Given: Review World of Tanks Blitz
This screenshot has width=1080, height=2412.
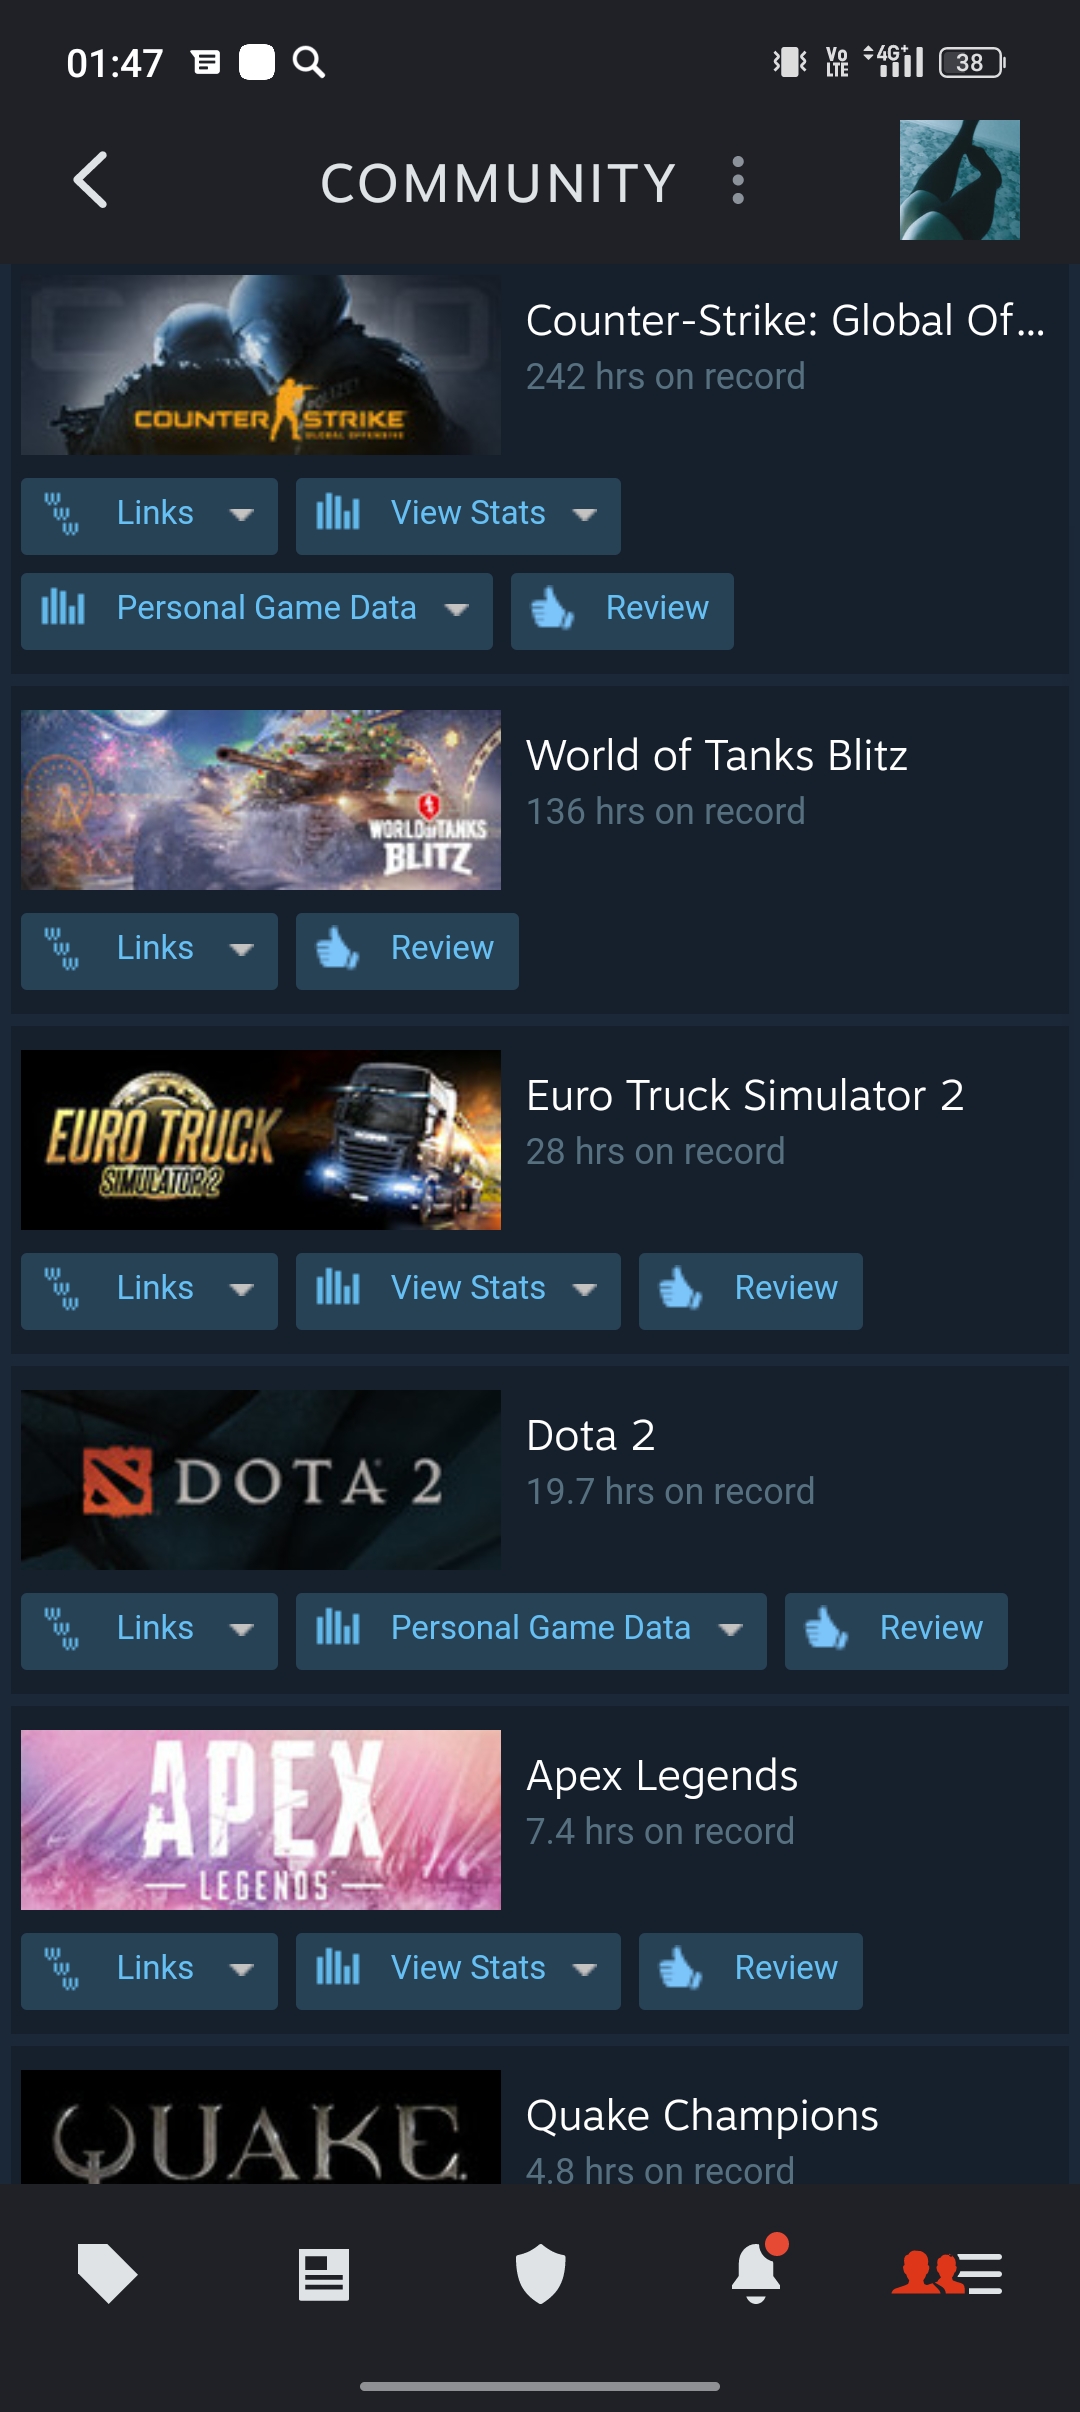Looking at the screenshot, I should [407, 951].
